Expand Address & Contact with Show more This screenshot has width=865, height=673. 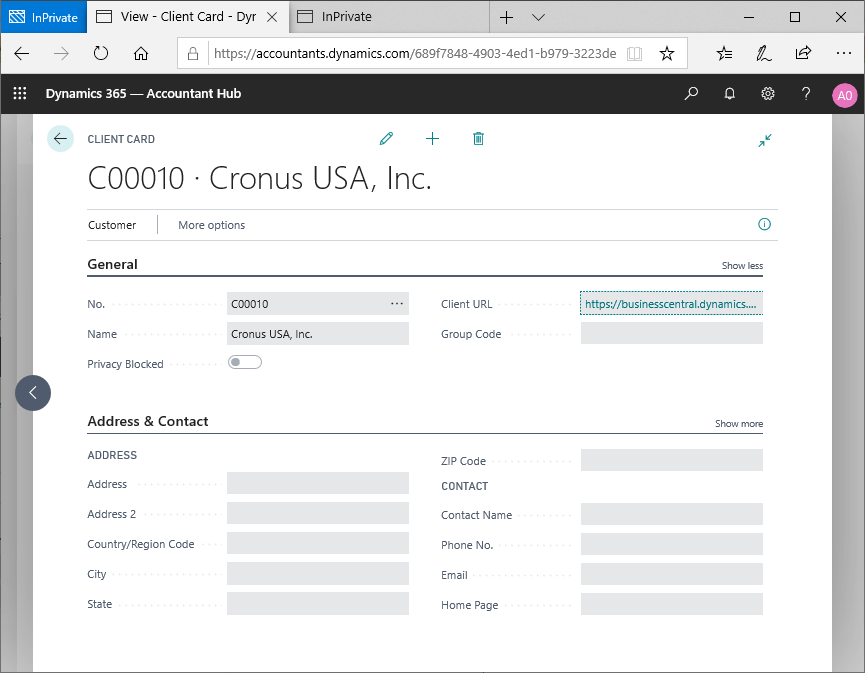click(x=739, y=424)
